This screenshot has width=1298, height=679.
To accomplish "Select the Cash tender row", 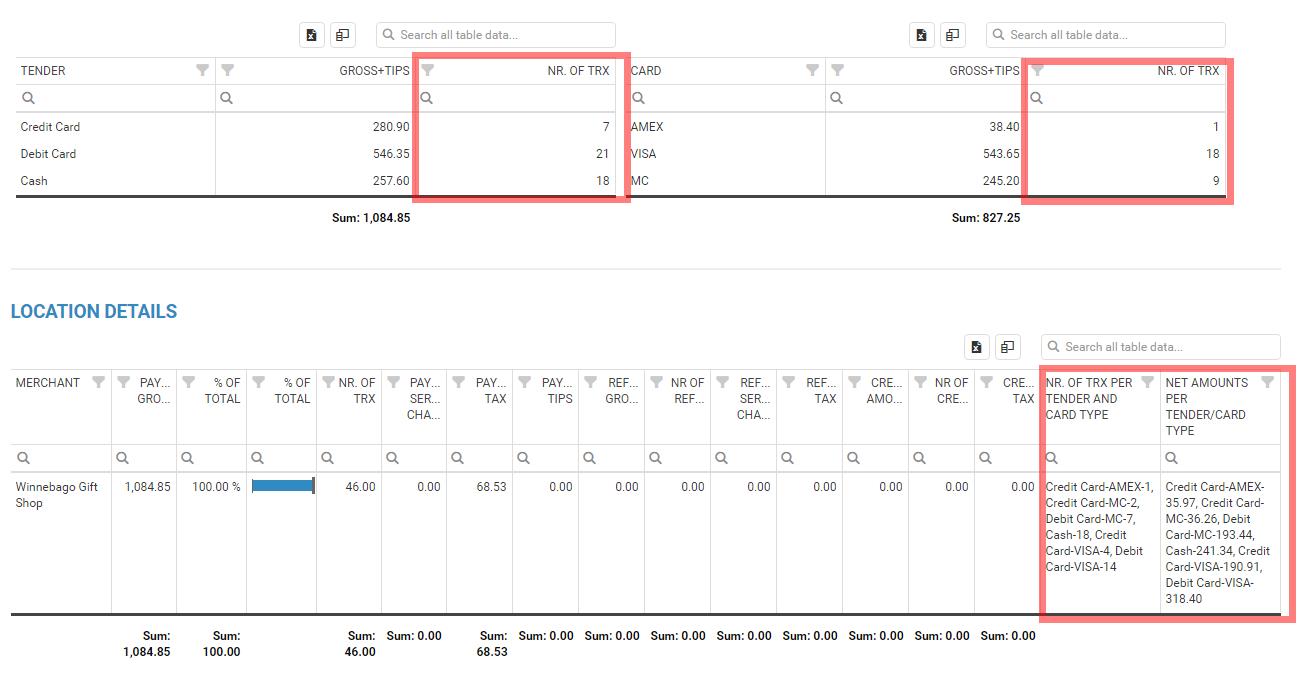I will 316,181.
